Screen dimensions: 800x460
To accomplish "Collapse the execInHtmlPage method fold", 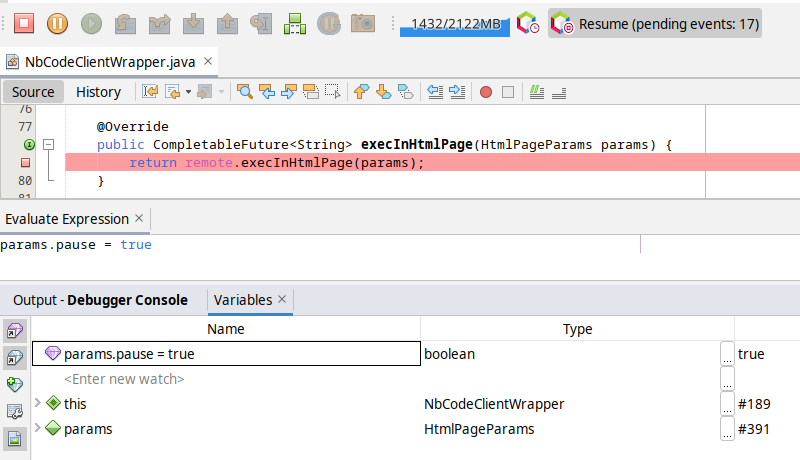I will (x=48, y=145).
